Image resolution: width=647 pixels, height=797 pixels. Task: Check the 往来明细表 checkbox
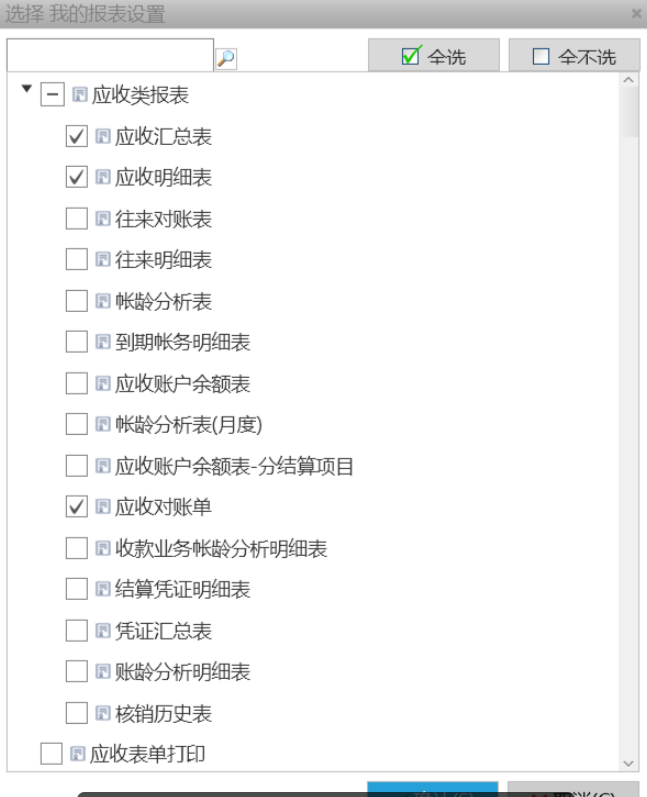[x=76, y=260]
